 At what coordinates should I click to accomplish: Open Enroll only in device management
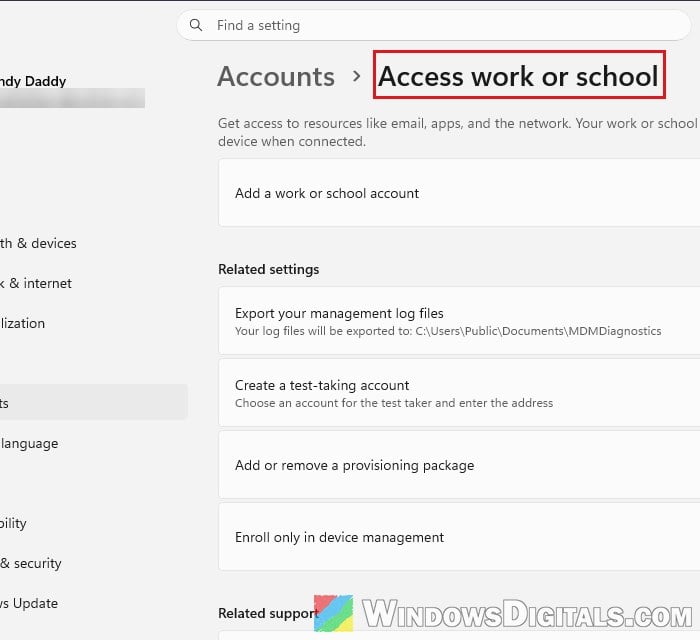point(459,536)
